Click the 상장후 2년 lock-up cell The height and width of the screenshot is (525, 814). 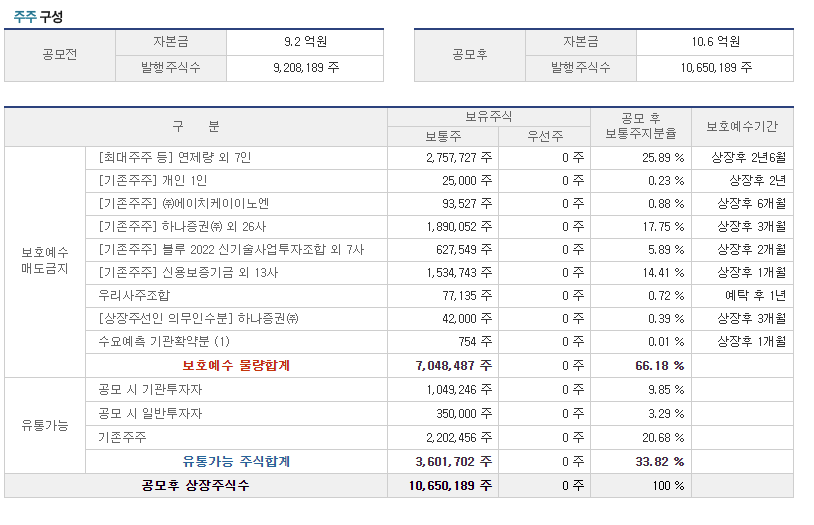click(x=742, y=181)
